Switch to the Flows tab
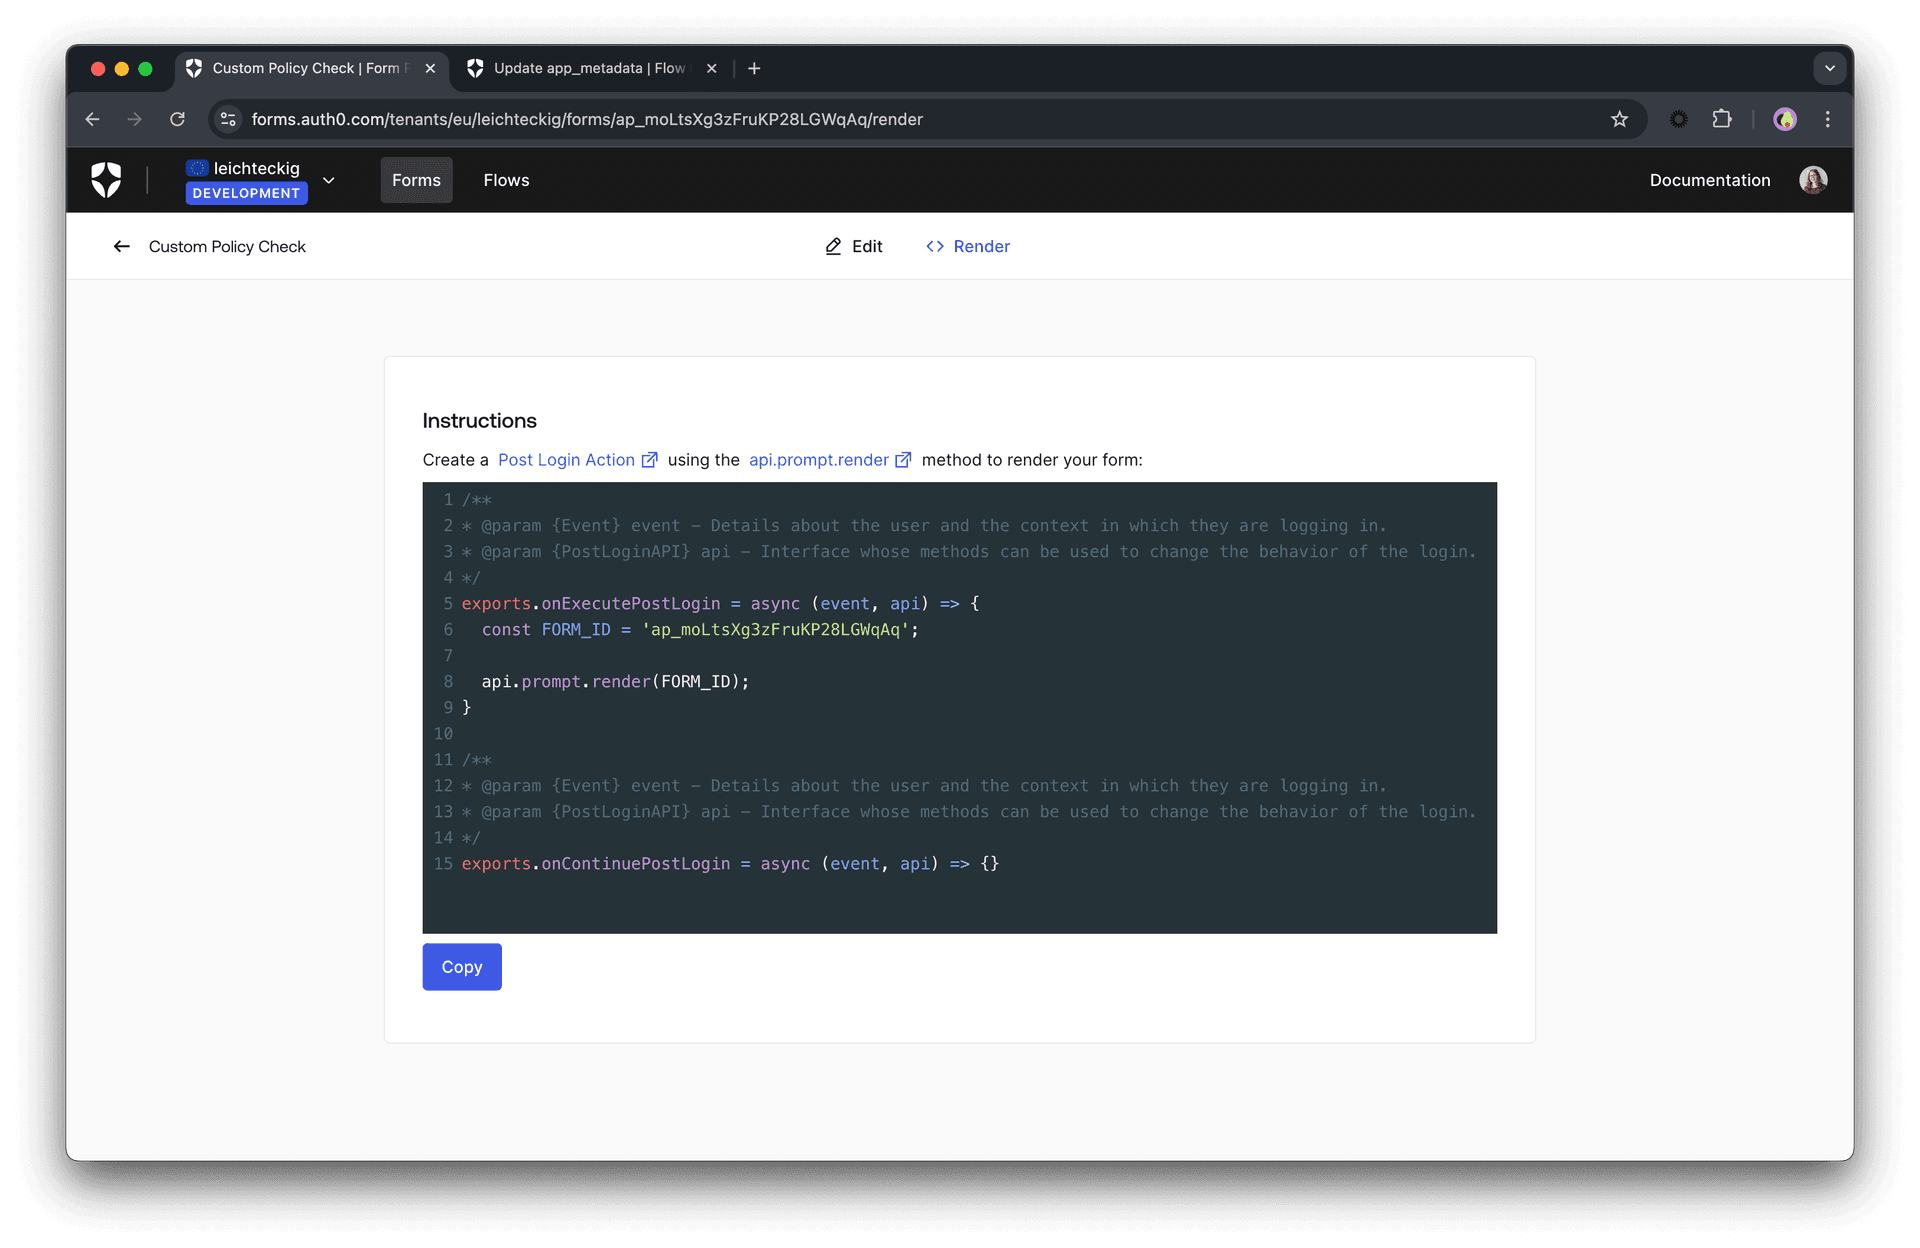Viewport: 1920px width, 1248px height. click(506, 180)
